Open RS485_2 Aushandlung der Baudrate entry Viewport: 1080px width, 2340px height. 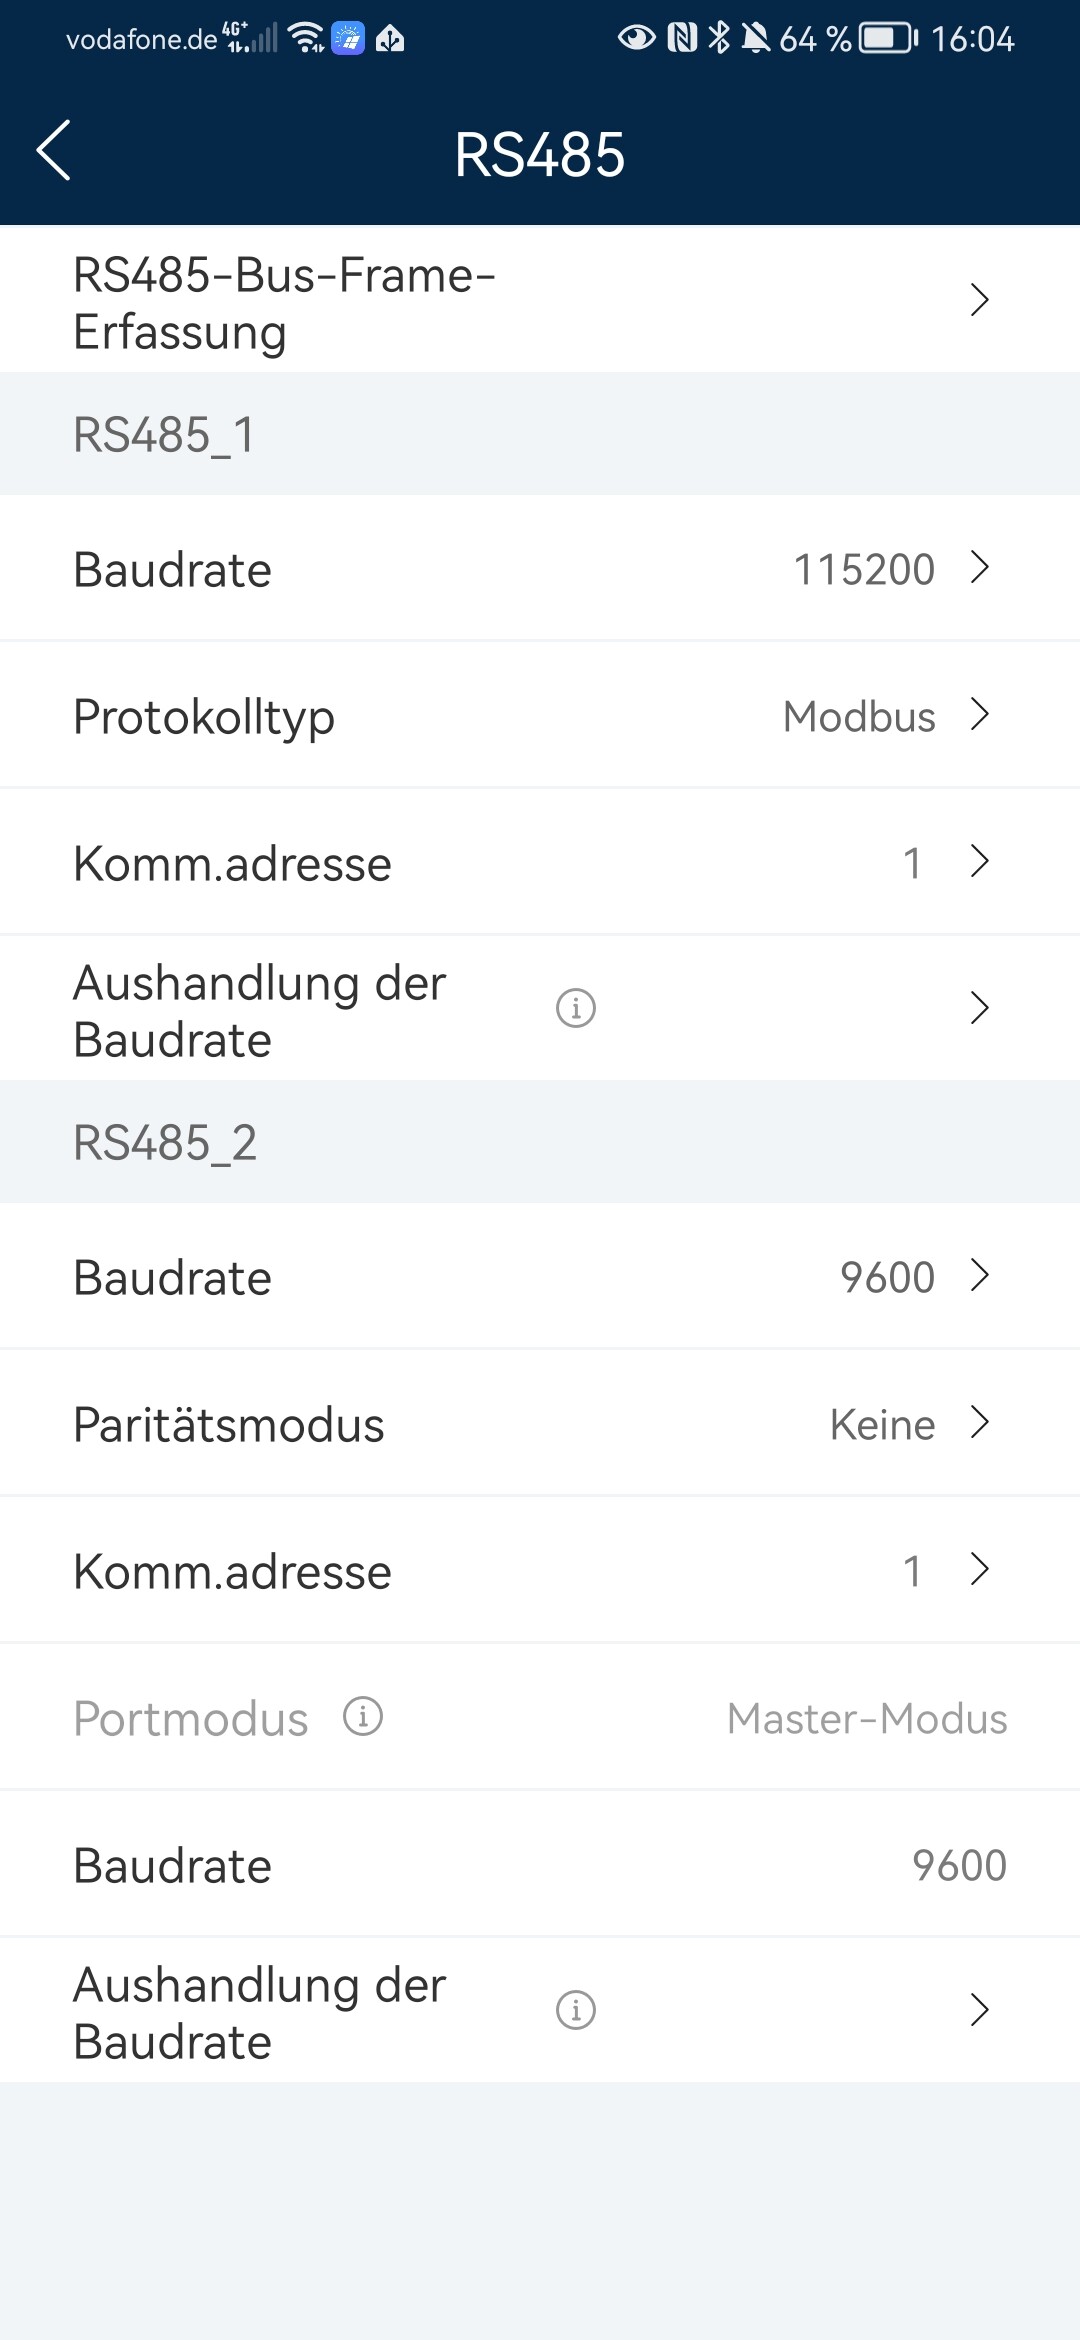[979, 2010]
